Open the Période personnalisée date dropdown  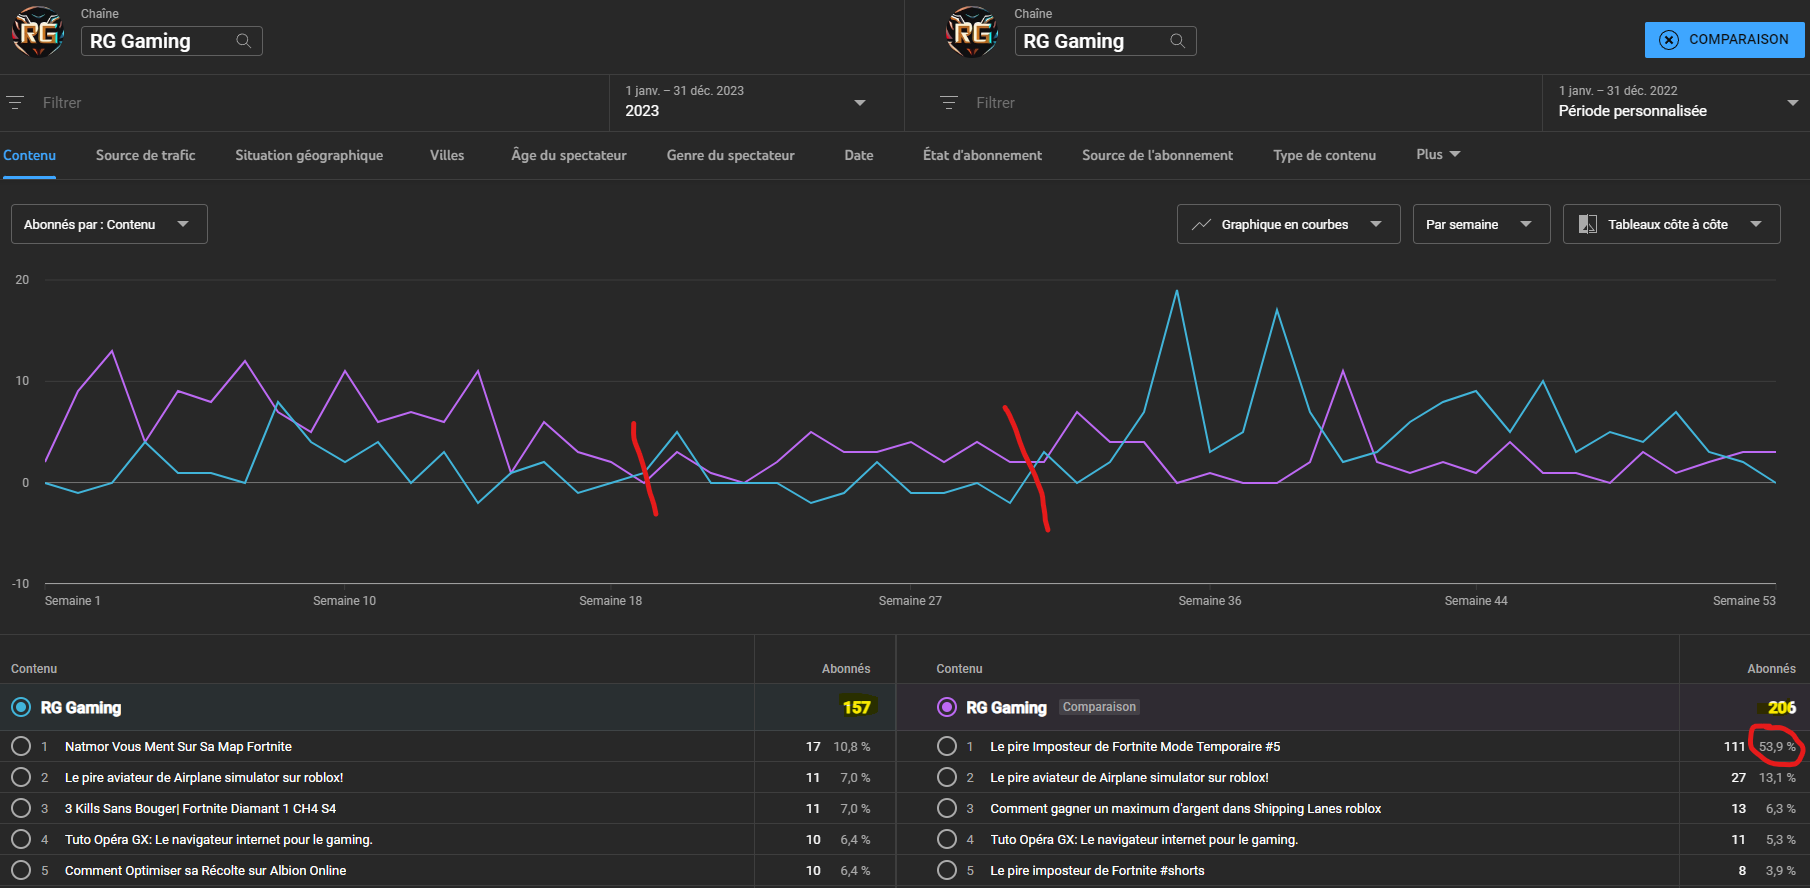click(1676, 103)
